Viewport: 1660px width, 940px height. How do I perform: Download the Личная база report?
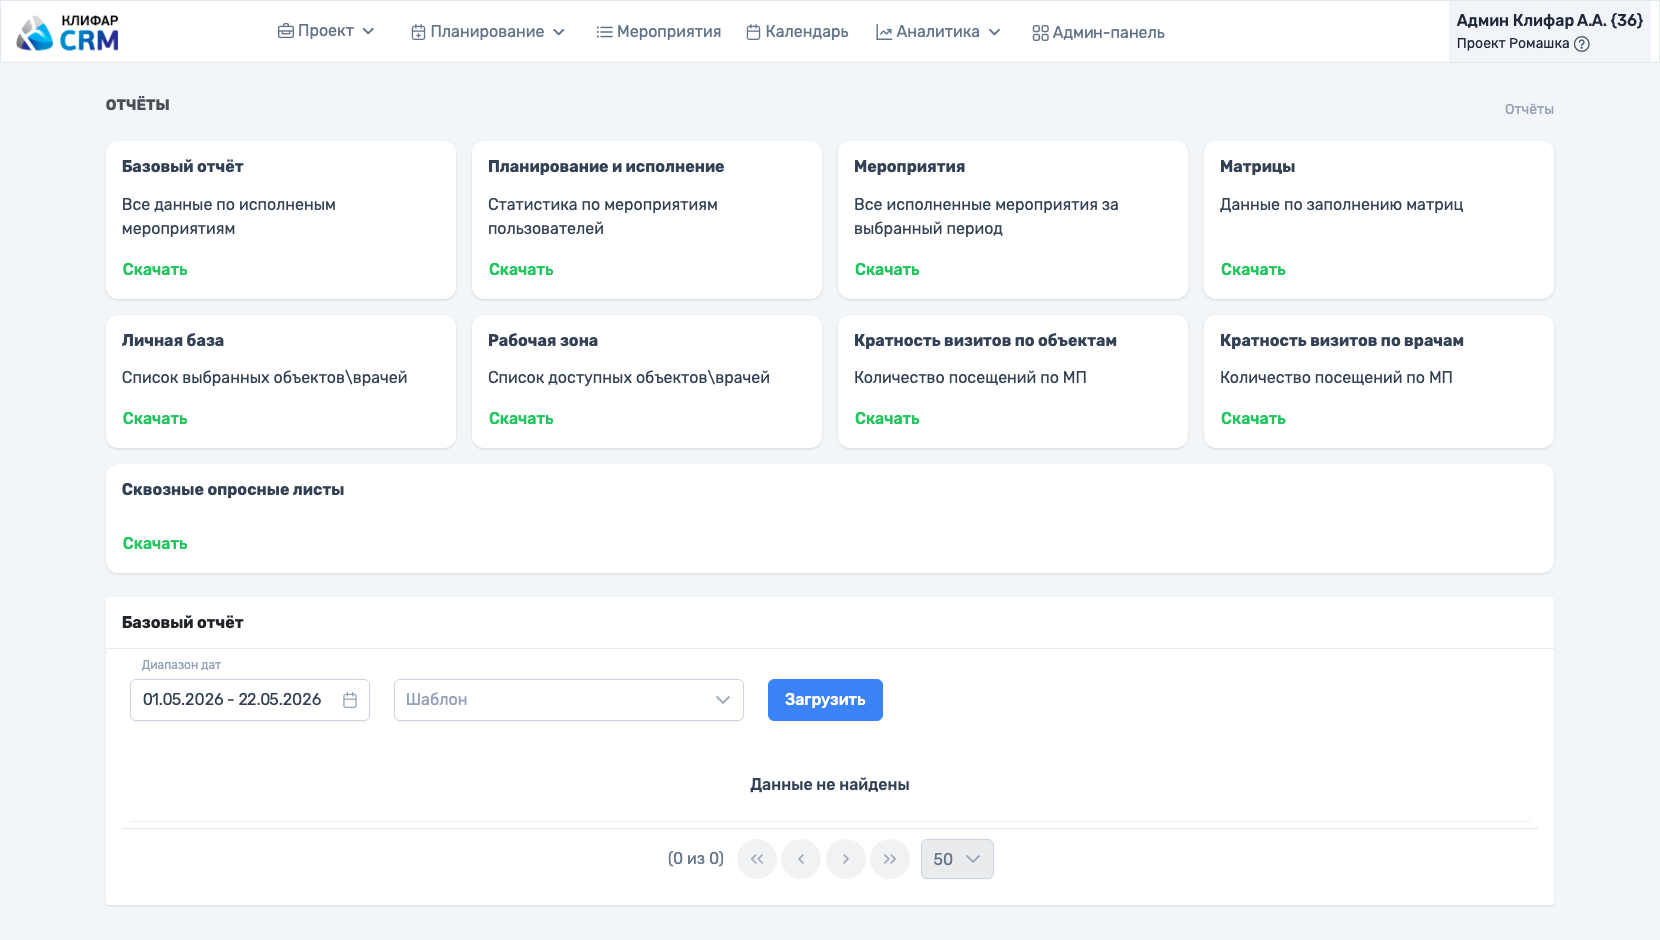[155, 418]
